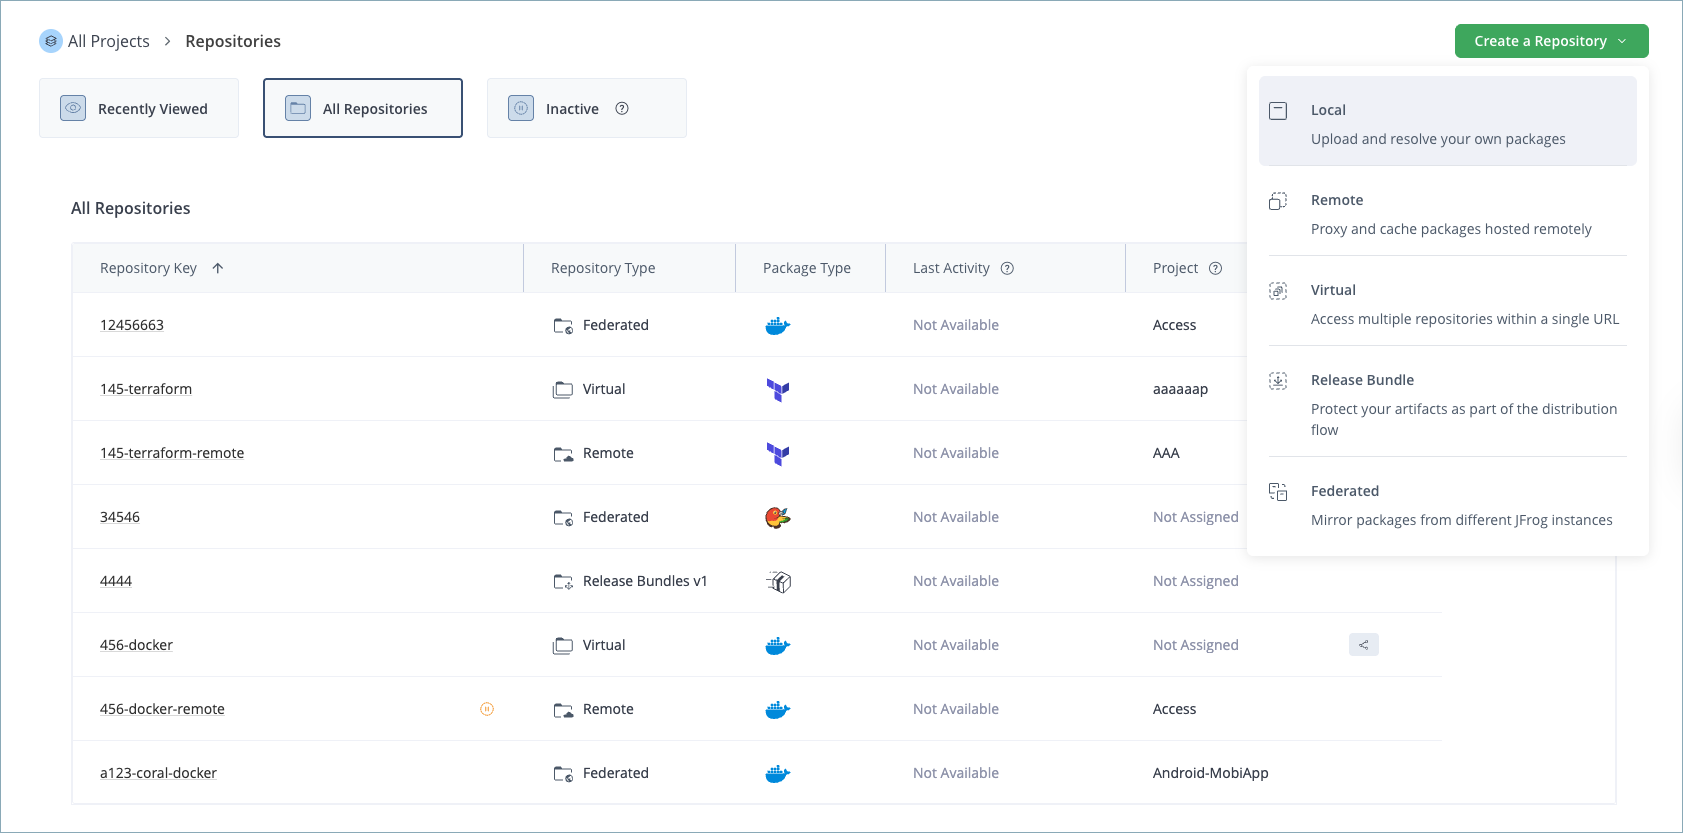Screen dimensions: 1683x833
Task: Click the package icon in 34546 row
Action: pyautogui.click(x=778, y=517)
